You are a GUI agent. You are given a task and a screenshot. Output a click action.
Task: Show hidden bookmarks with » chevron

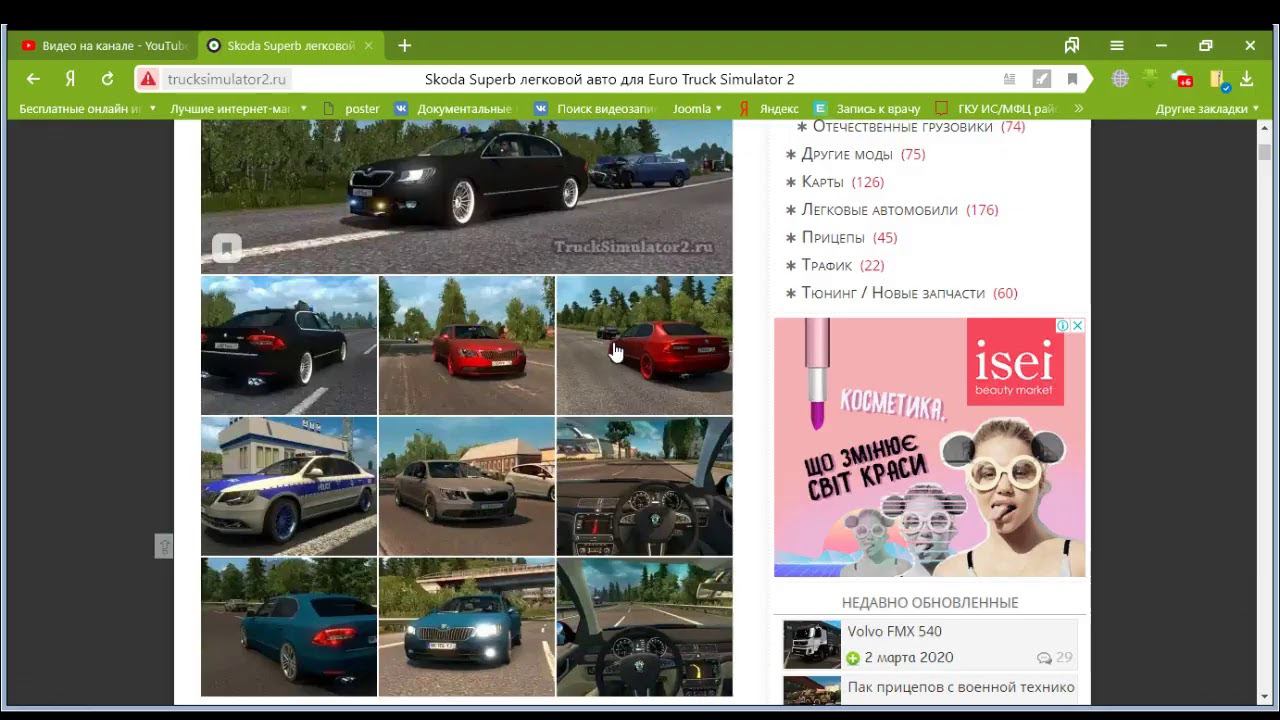1079,108
